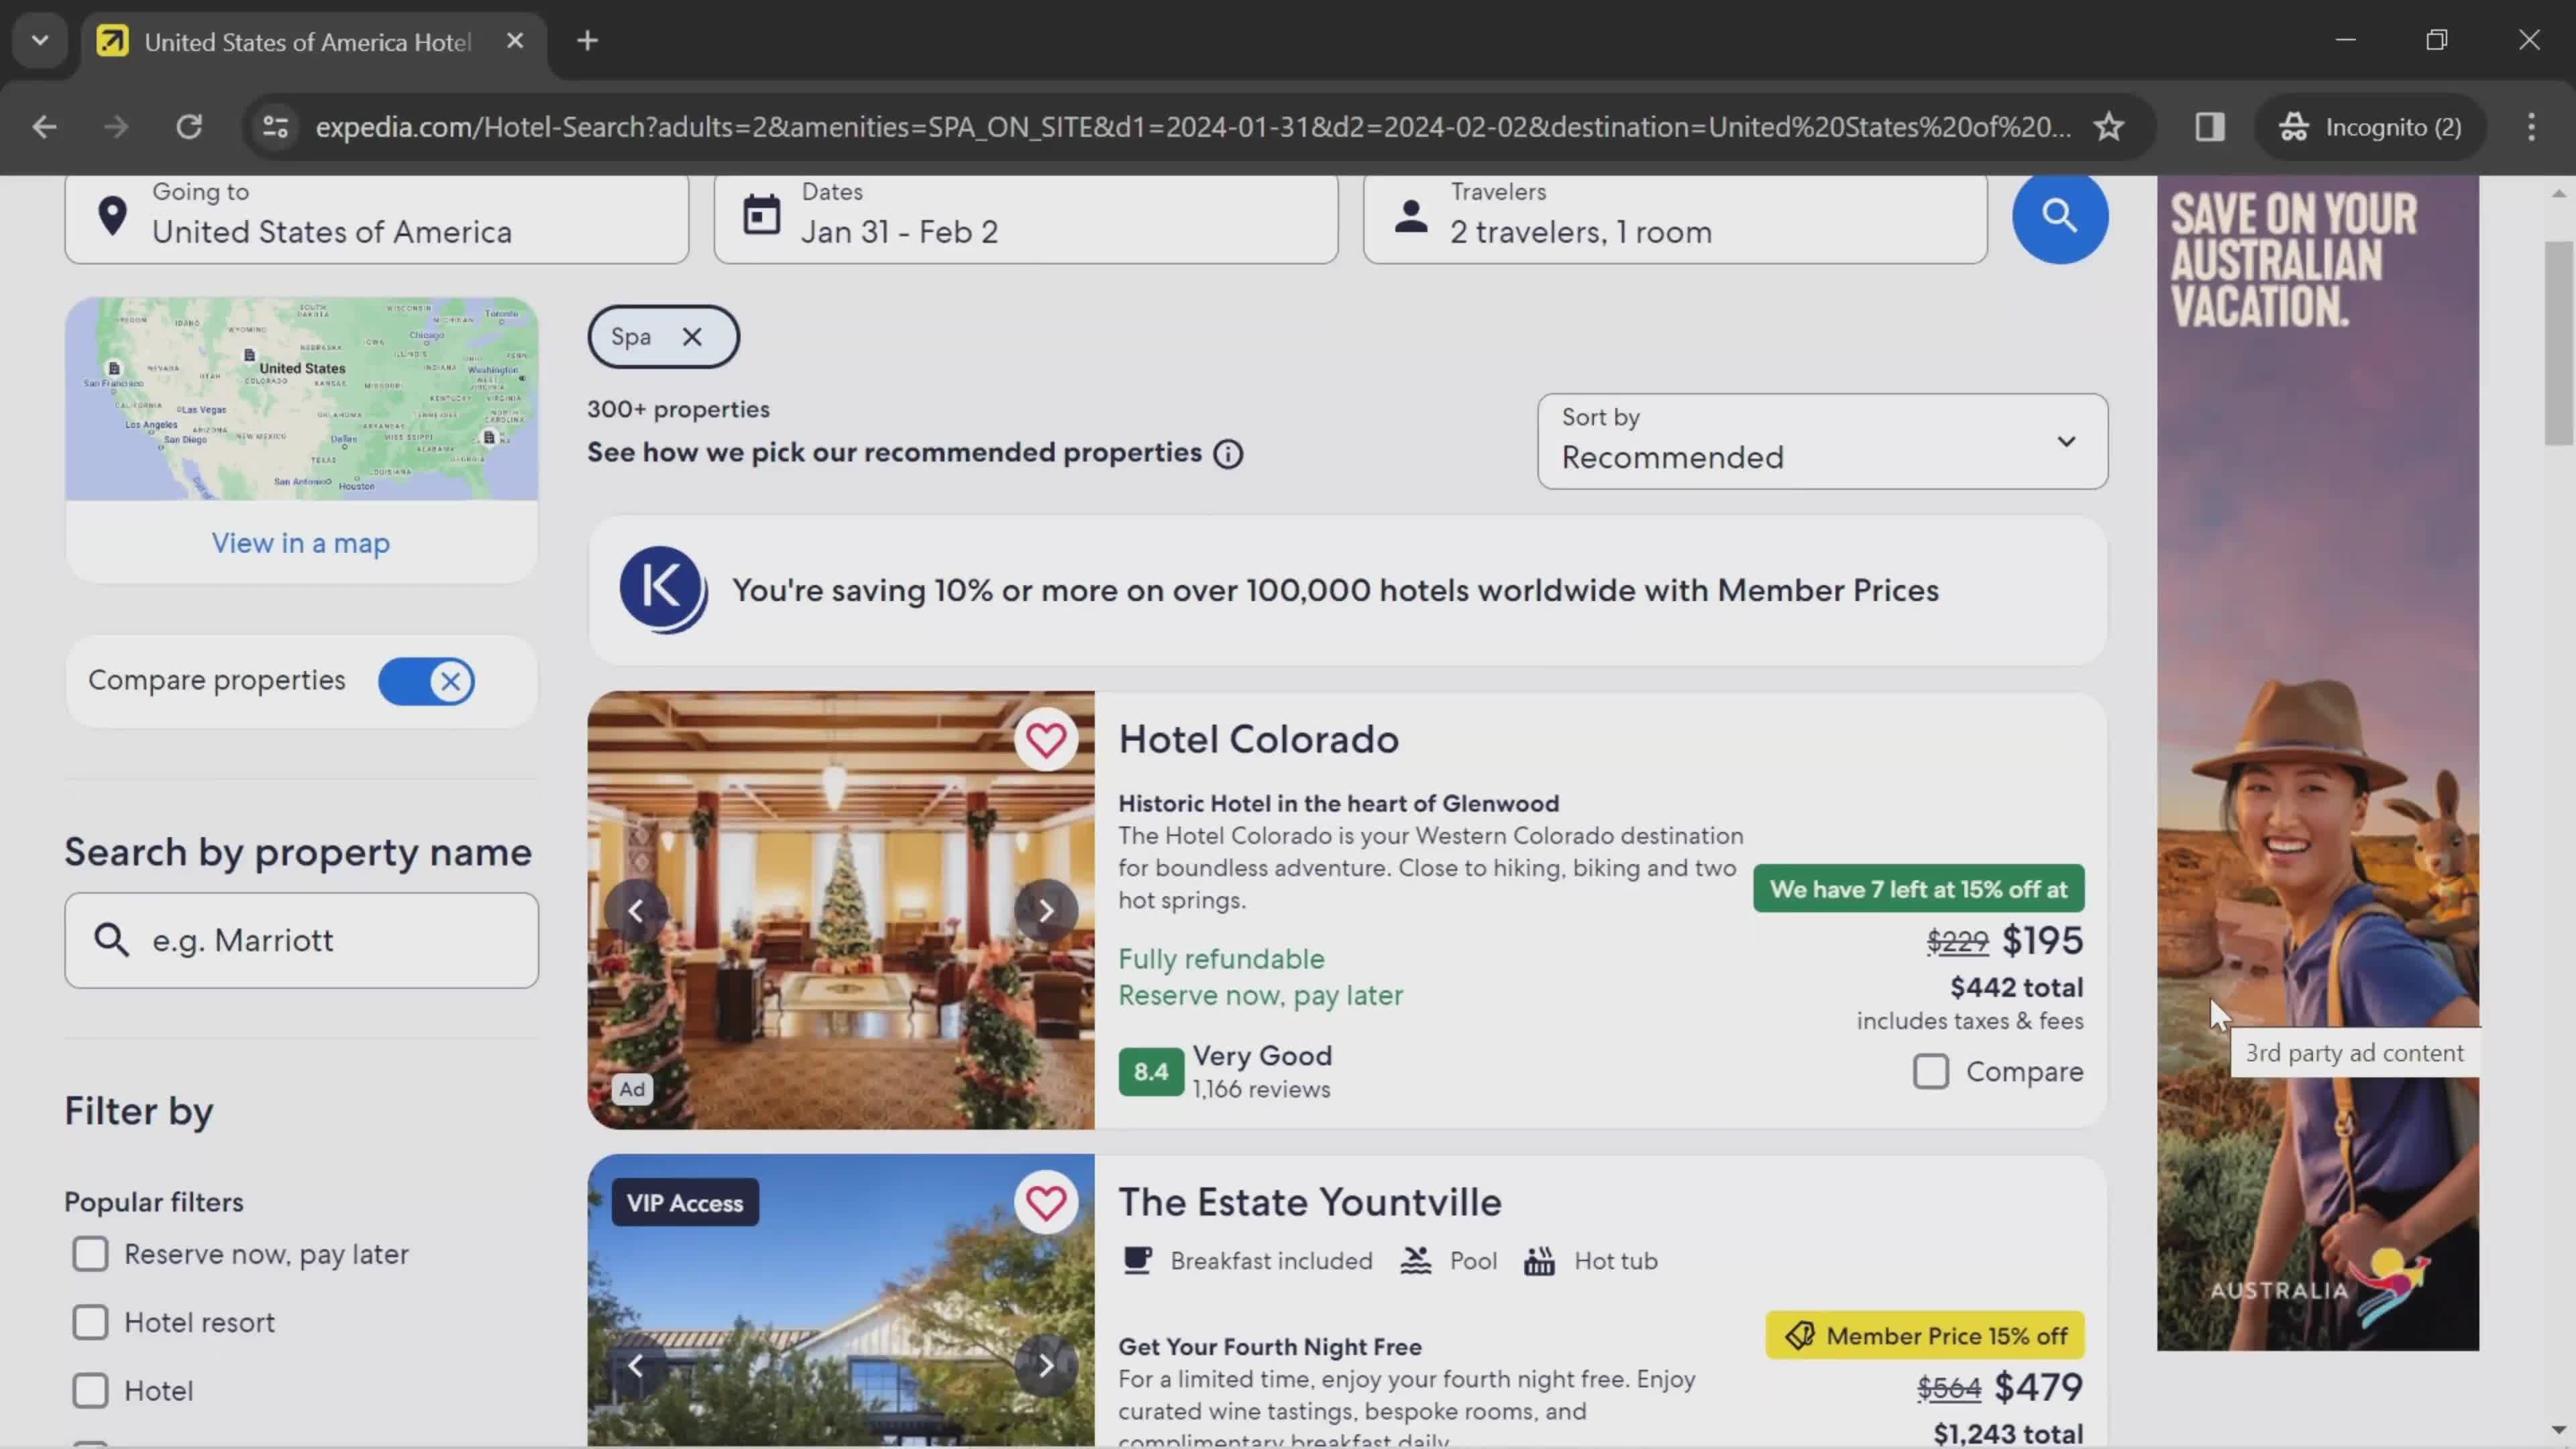Viewport: 2576px width, 1449px height.
Task: Click the Dates calendar icon
Action: point(762,216)
